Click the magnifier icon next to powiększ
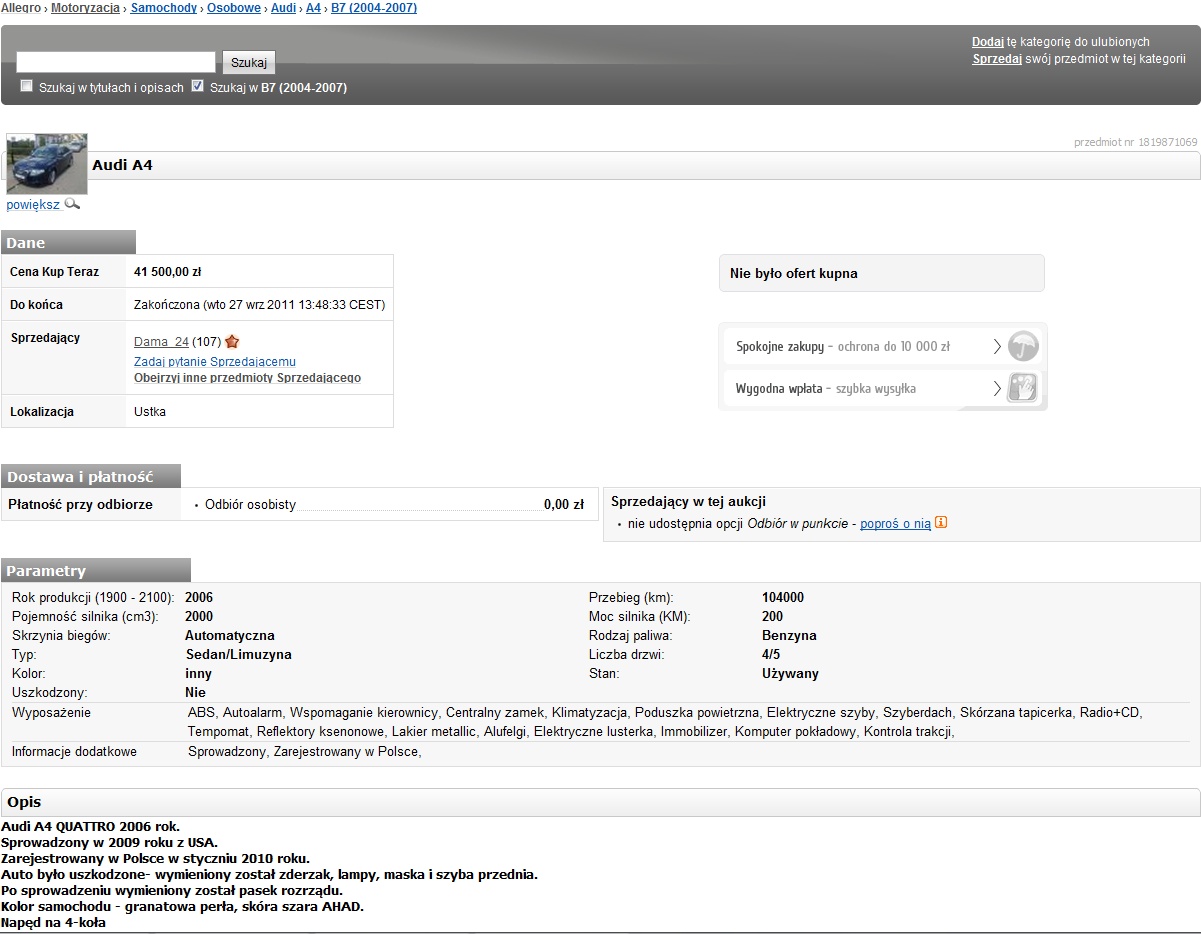 point(72,204)
